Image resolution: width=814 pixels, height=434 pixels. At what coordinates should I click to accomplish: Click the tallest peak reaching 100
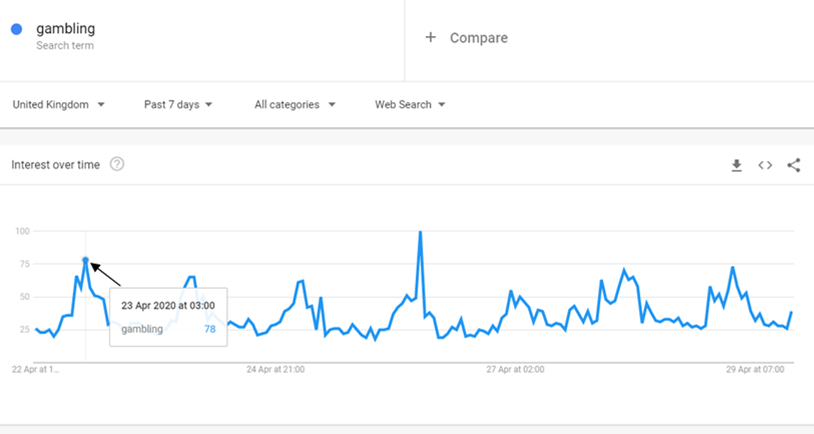click(x=420, y=232)
